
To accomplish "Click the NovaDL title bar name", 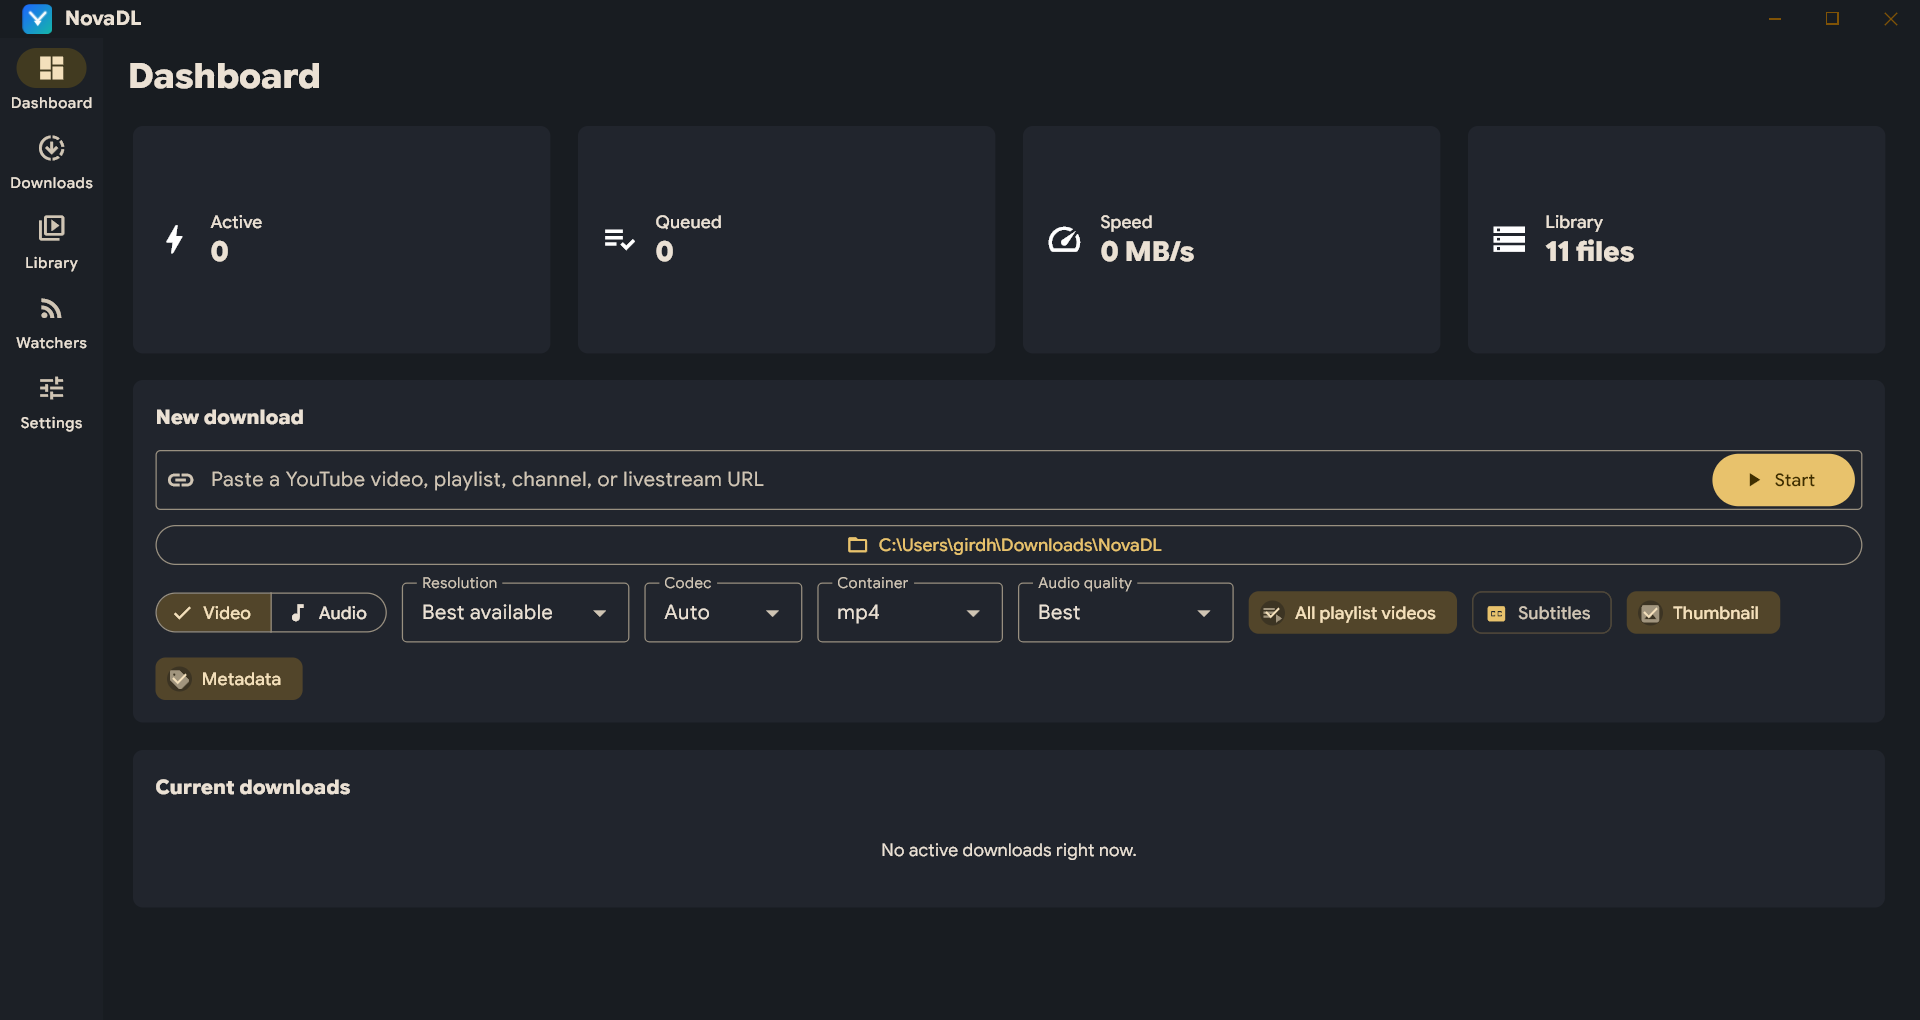I will 103,18.
